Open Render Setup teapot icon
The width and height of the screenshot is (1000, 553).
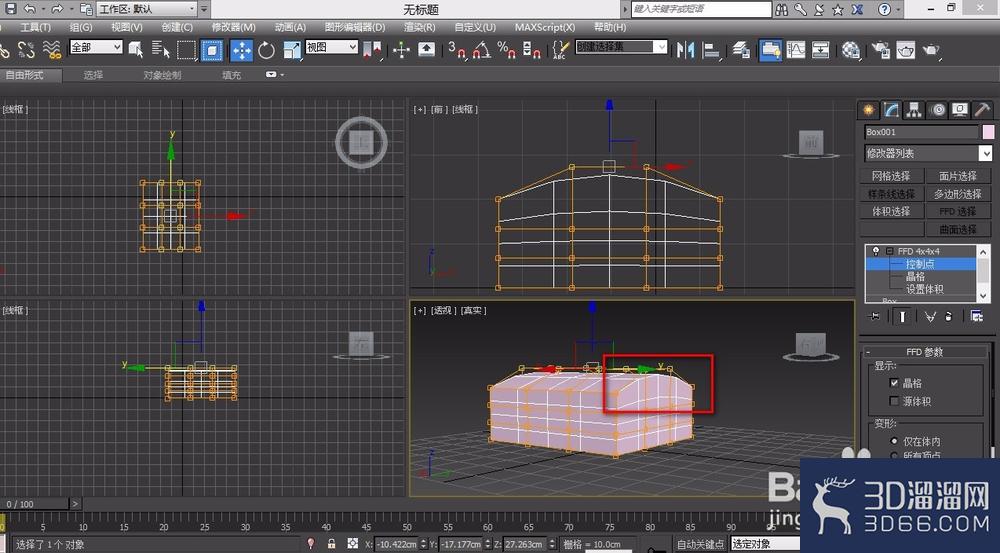881,50
